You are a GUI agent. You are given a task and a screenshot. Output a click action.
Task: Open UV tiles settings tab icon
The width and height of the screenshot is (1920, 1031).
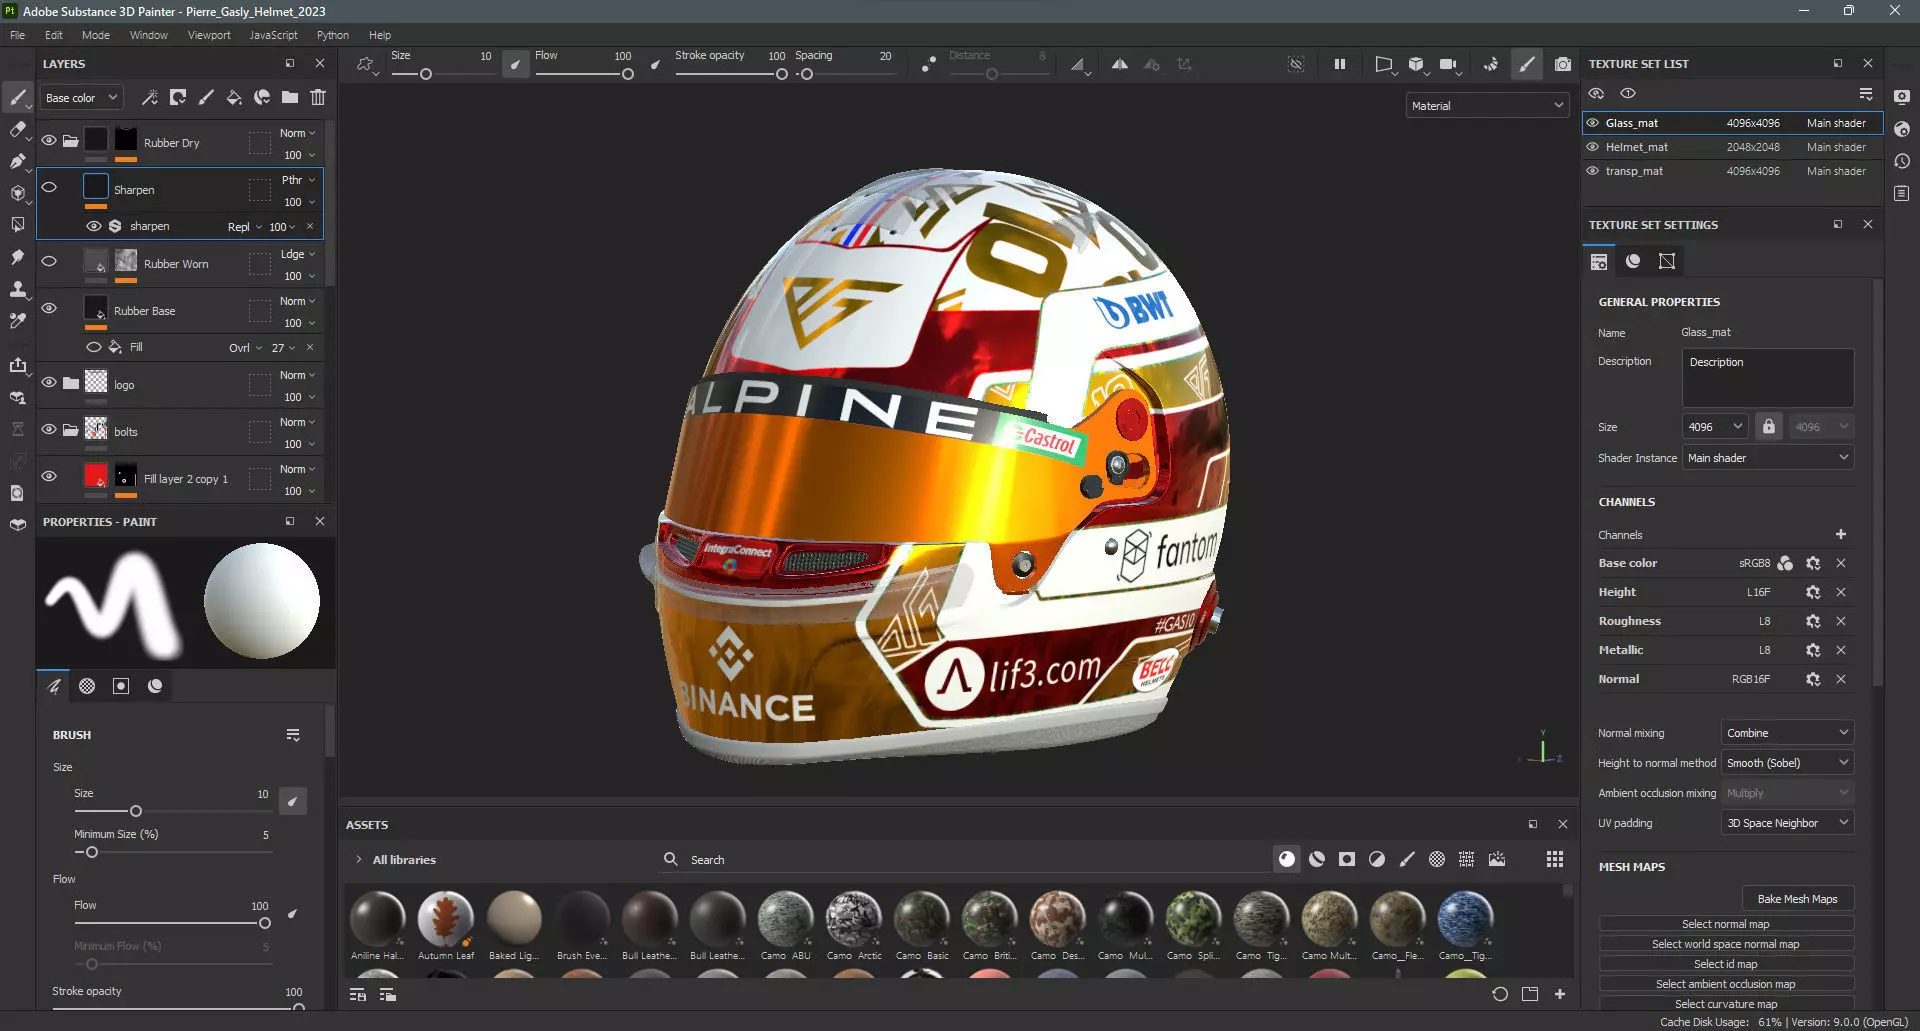(1667, 261)
